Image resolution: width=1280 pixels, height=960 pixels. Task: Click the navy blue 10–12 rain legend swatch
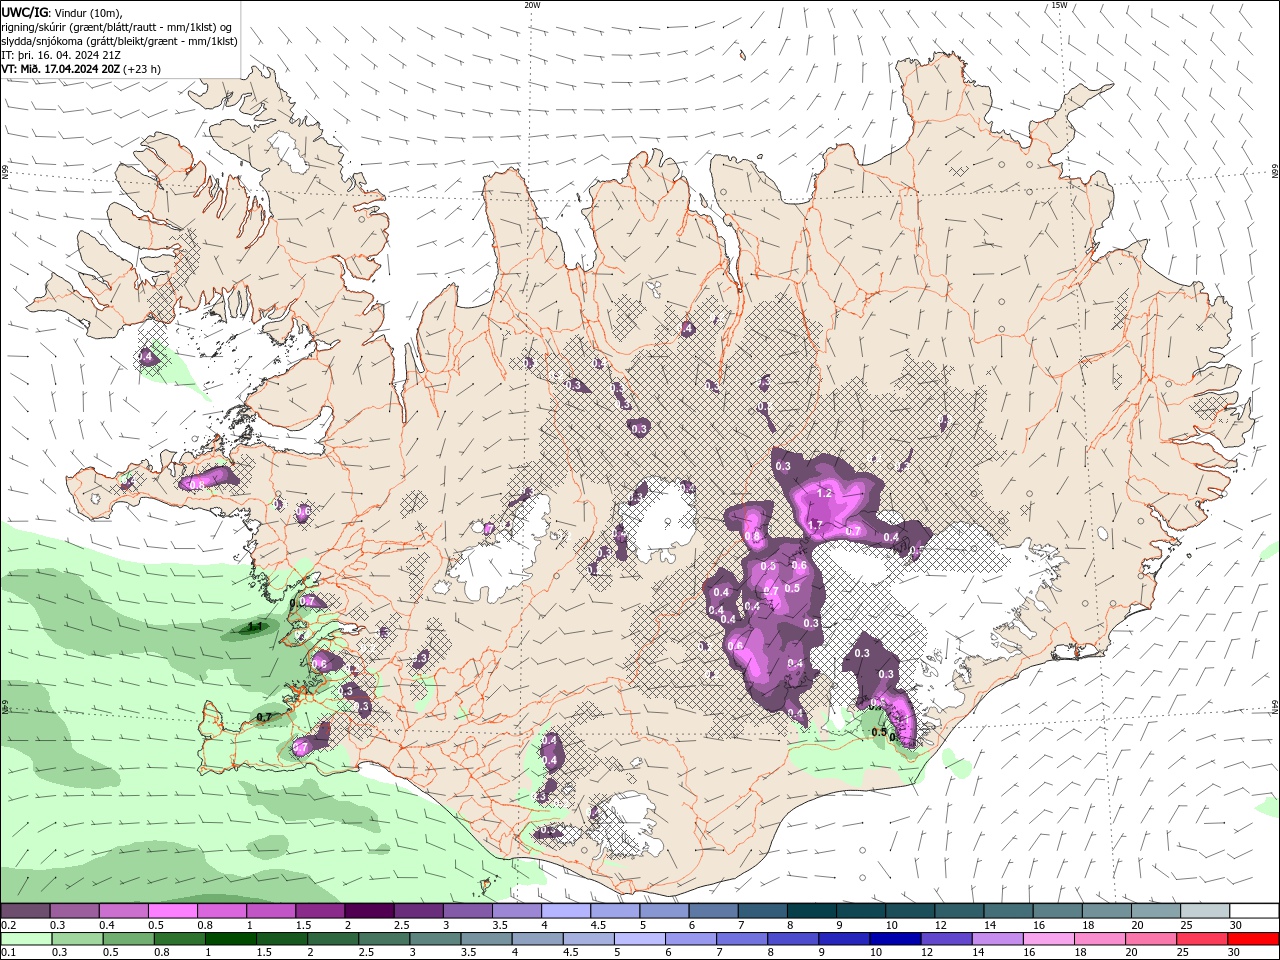896,939
